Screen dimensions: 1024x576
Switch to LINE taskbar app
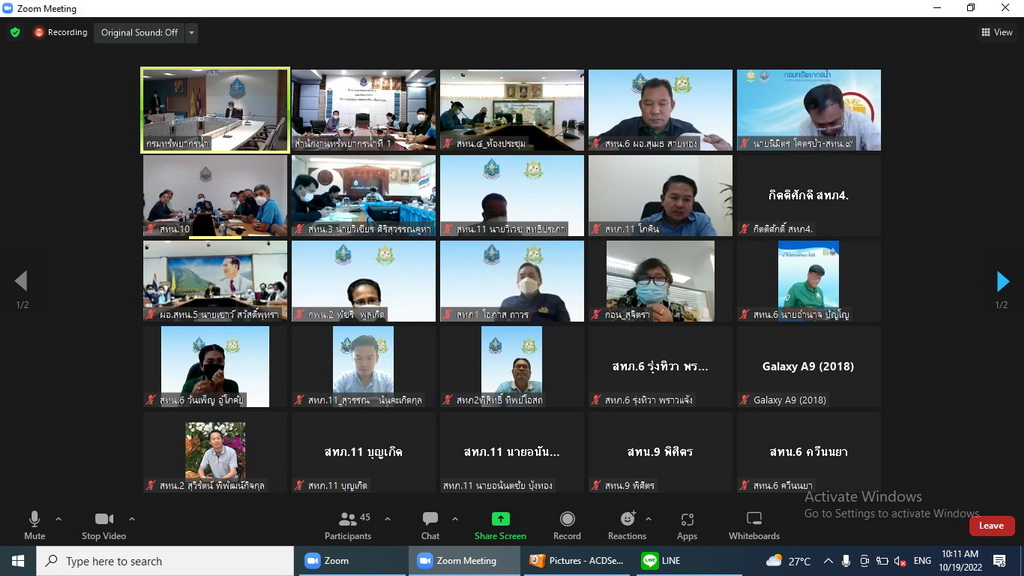point(688,561)
